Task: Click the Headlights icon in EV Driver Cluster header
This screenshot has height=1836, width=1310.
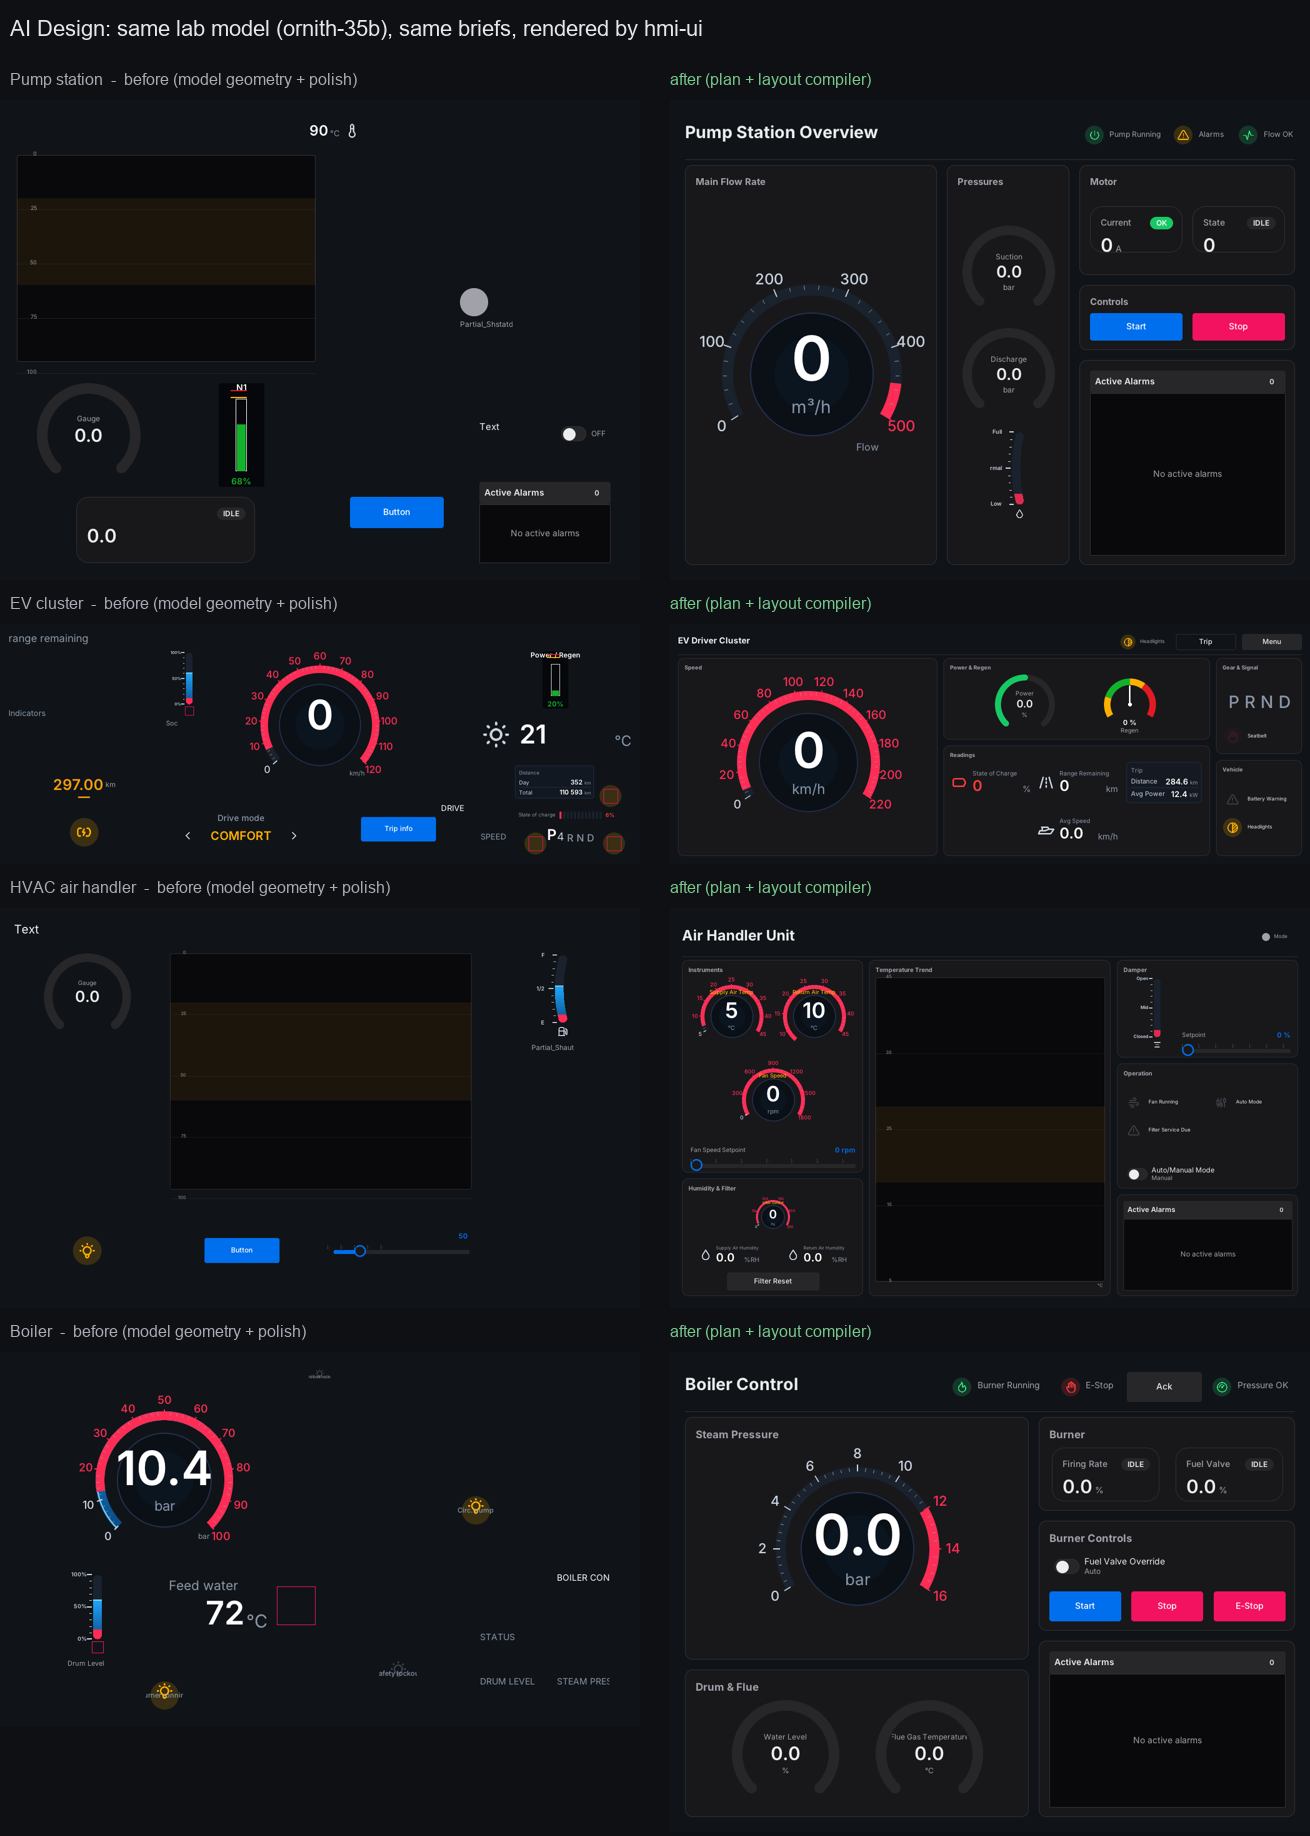Action: click(x=1128, y=642)
